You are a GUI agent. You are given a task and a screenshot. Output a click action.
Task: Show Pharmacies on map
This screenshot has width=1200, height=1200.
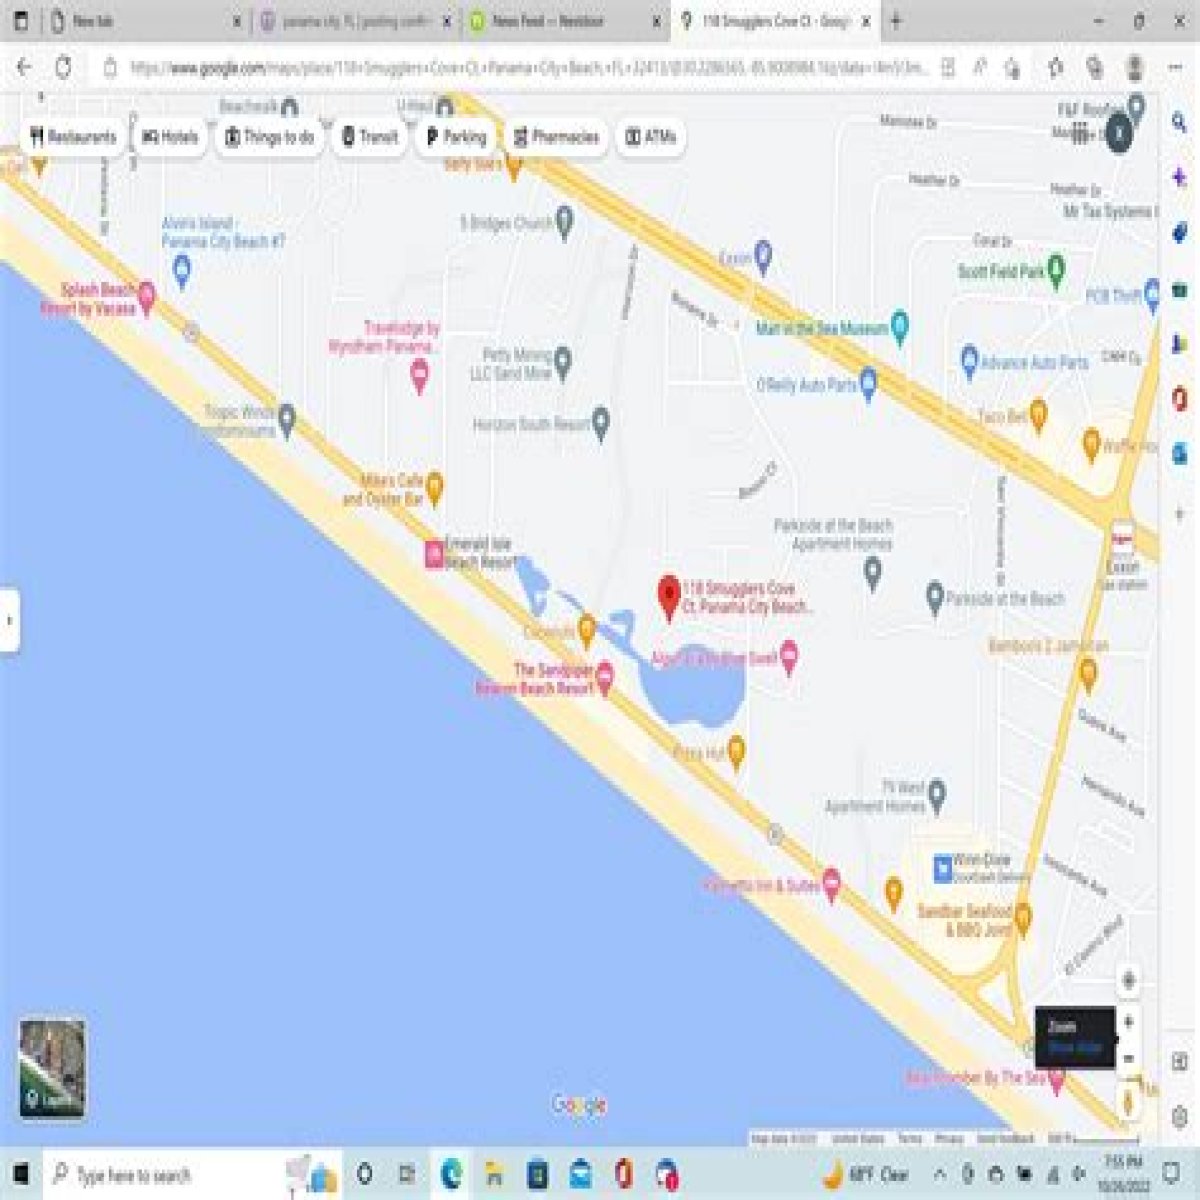[x=555, y=137]
